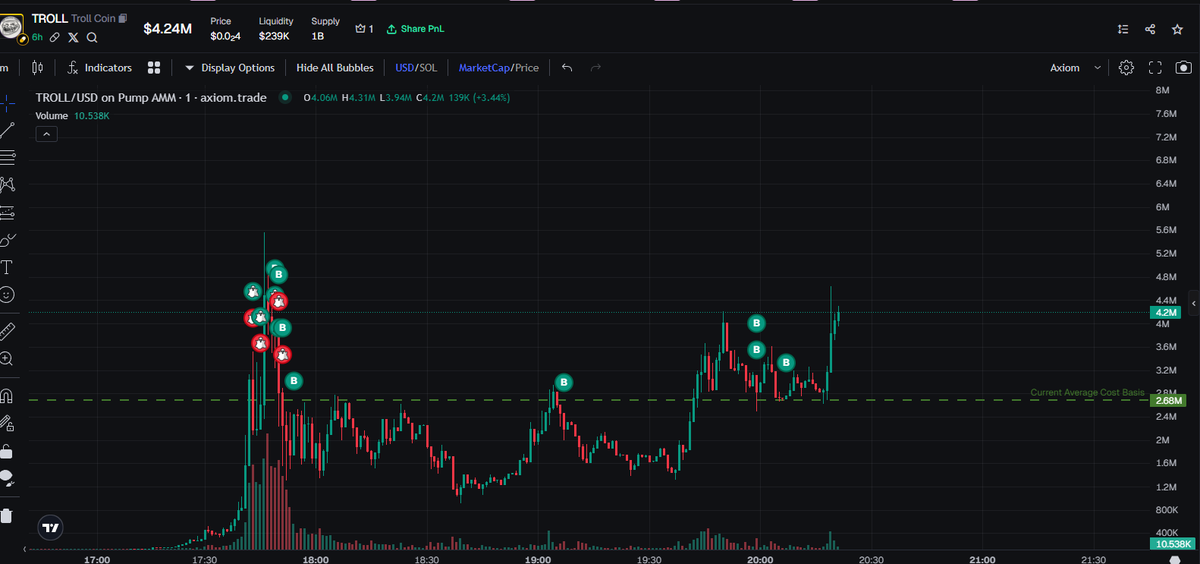
Task: Open the candlestick chart type selector
Action: click(x=38, y=68)
